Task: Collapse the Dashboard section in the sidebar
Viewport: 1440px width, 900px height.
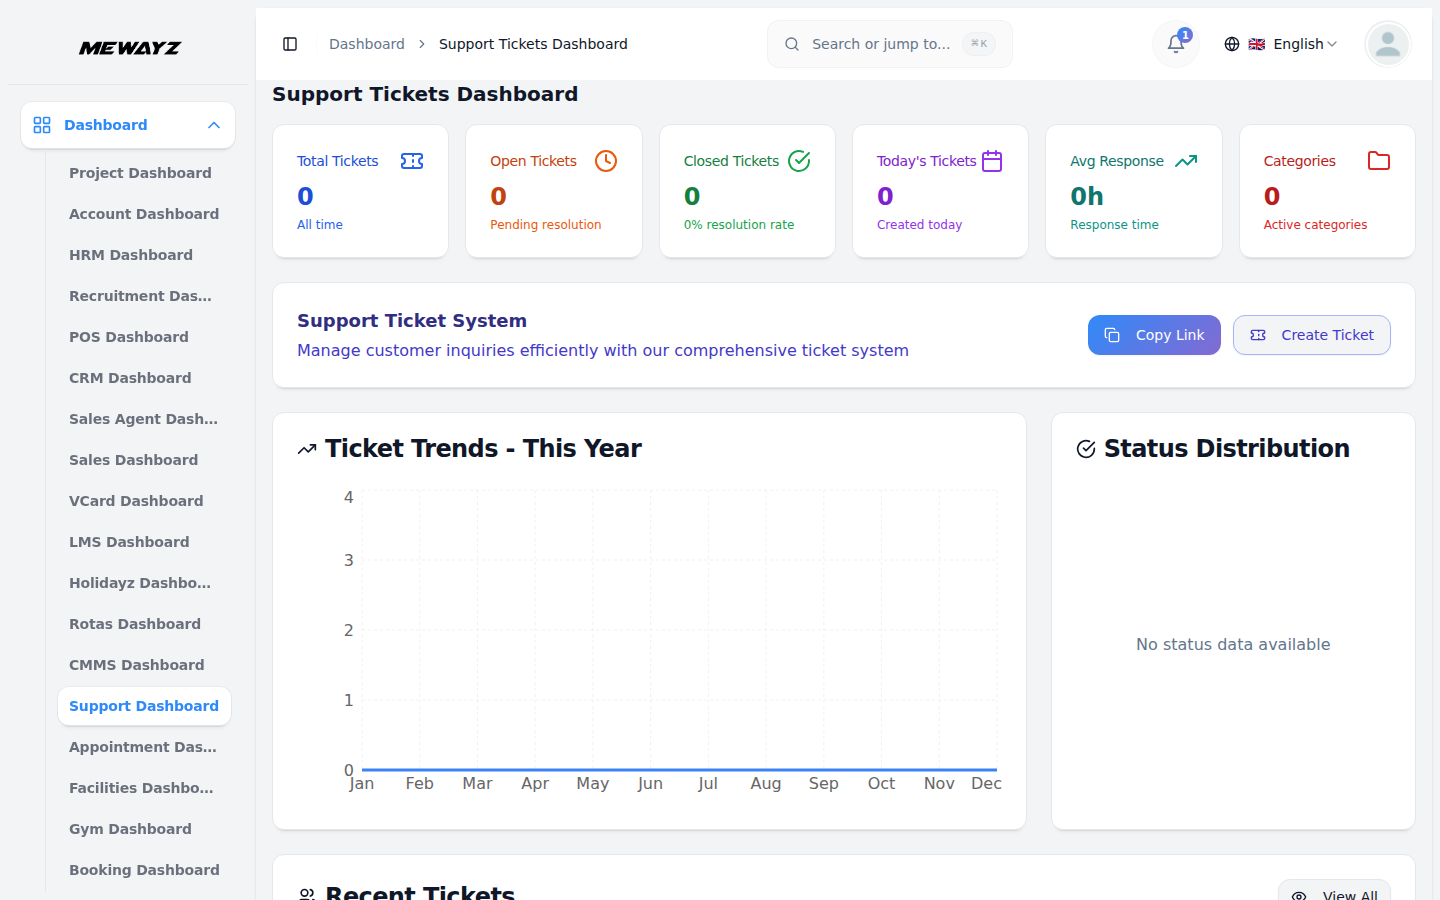Action: pos(213,125)
